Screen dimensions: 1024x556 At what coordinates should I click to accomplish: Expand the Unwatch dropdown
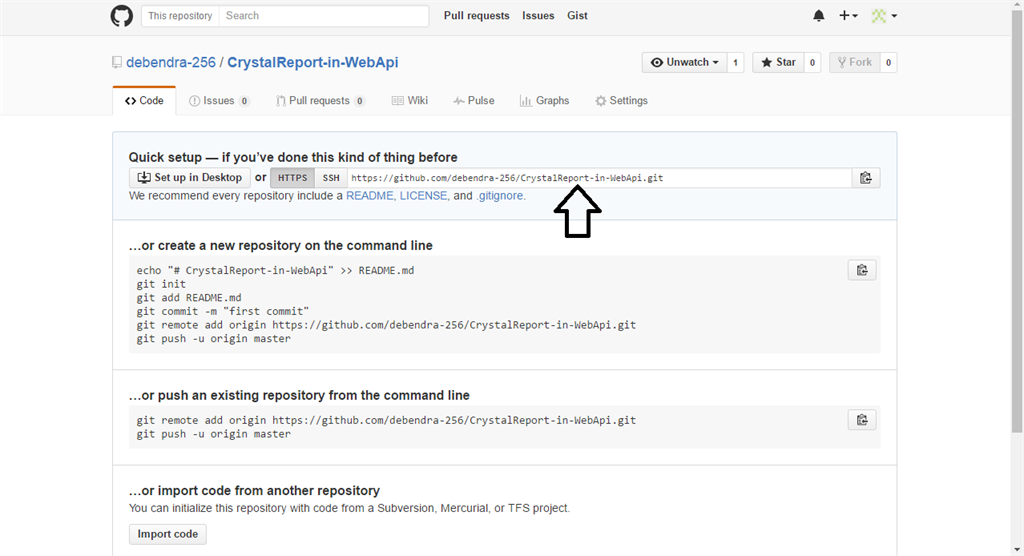pos(684,63)
